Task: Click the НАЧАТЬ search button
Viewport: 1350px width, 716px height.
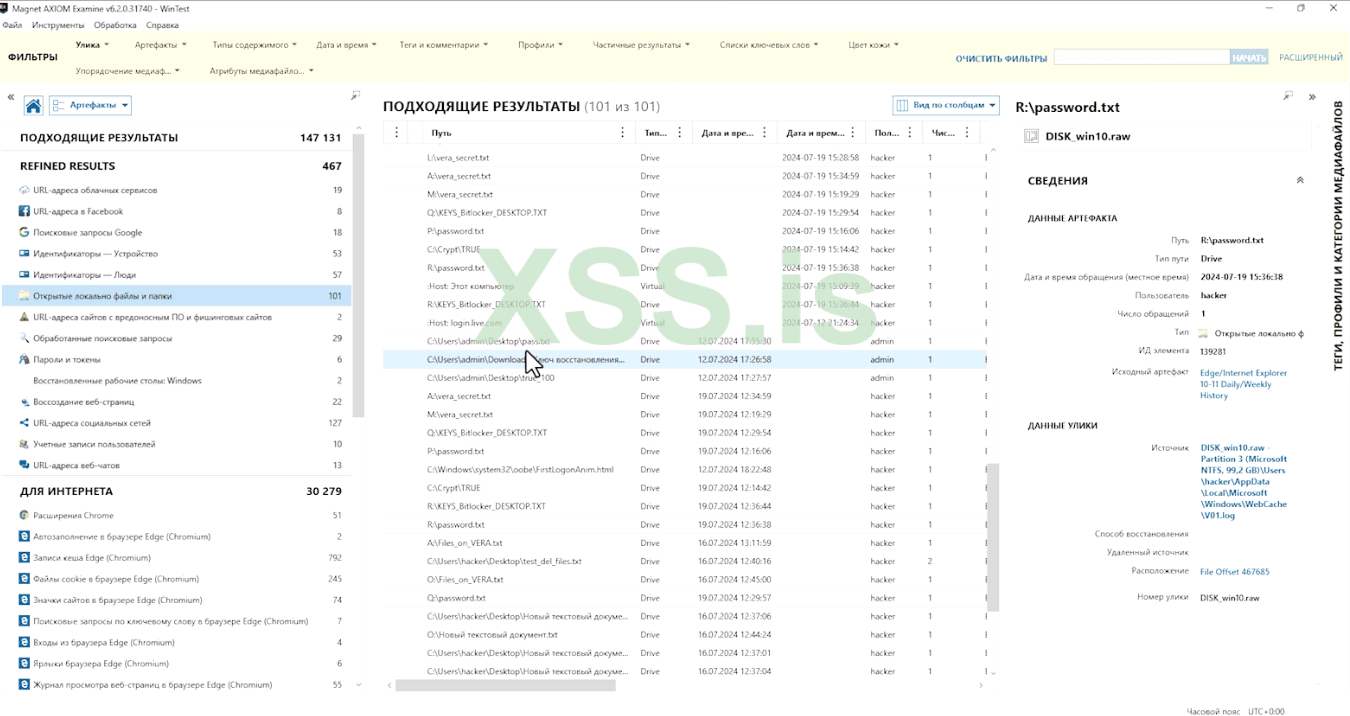Action: pos(1249,58)
